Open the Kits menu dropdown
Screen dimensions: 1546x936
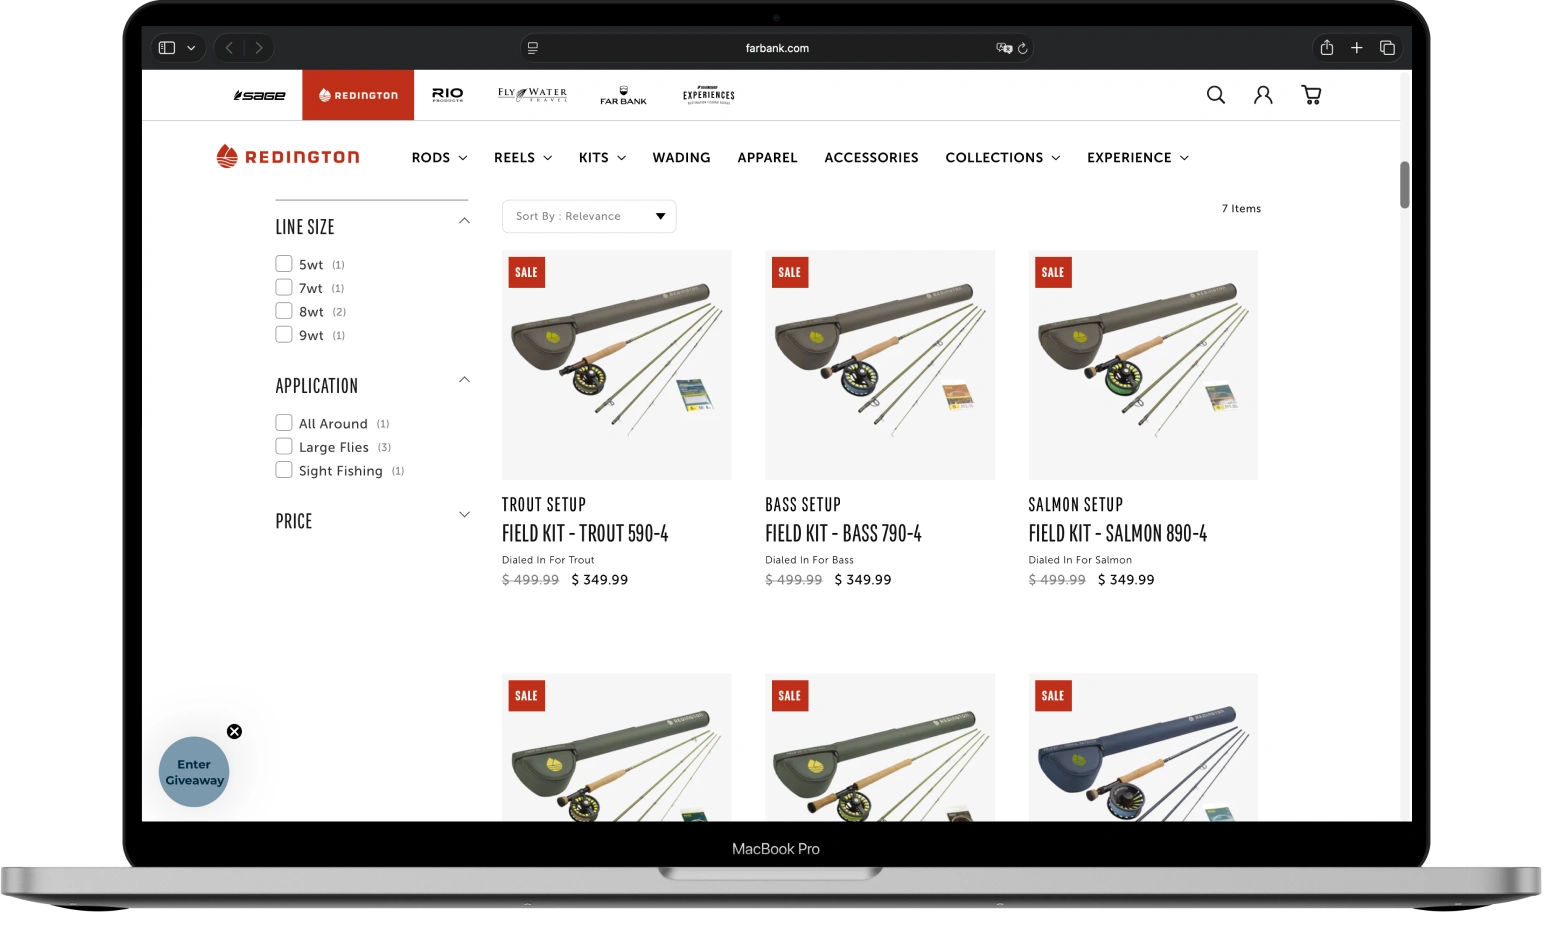click(602, 158)
